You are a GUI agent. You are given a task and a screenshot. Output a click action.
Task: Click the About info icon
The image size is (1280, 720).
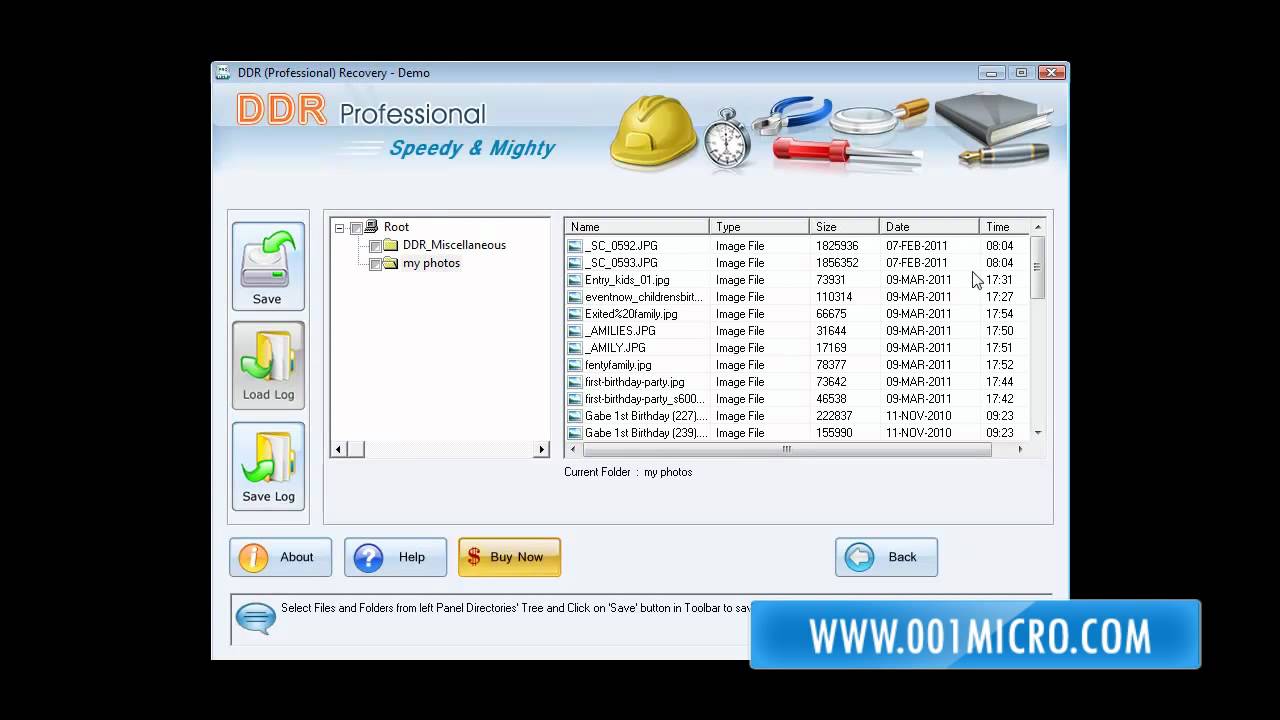(x=254, y=557)
